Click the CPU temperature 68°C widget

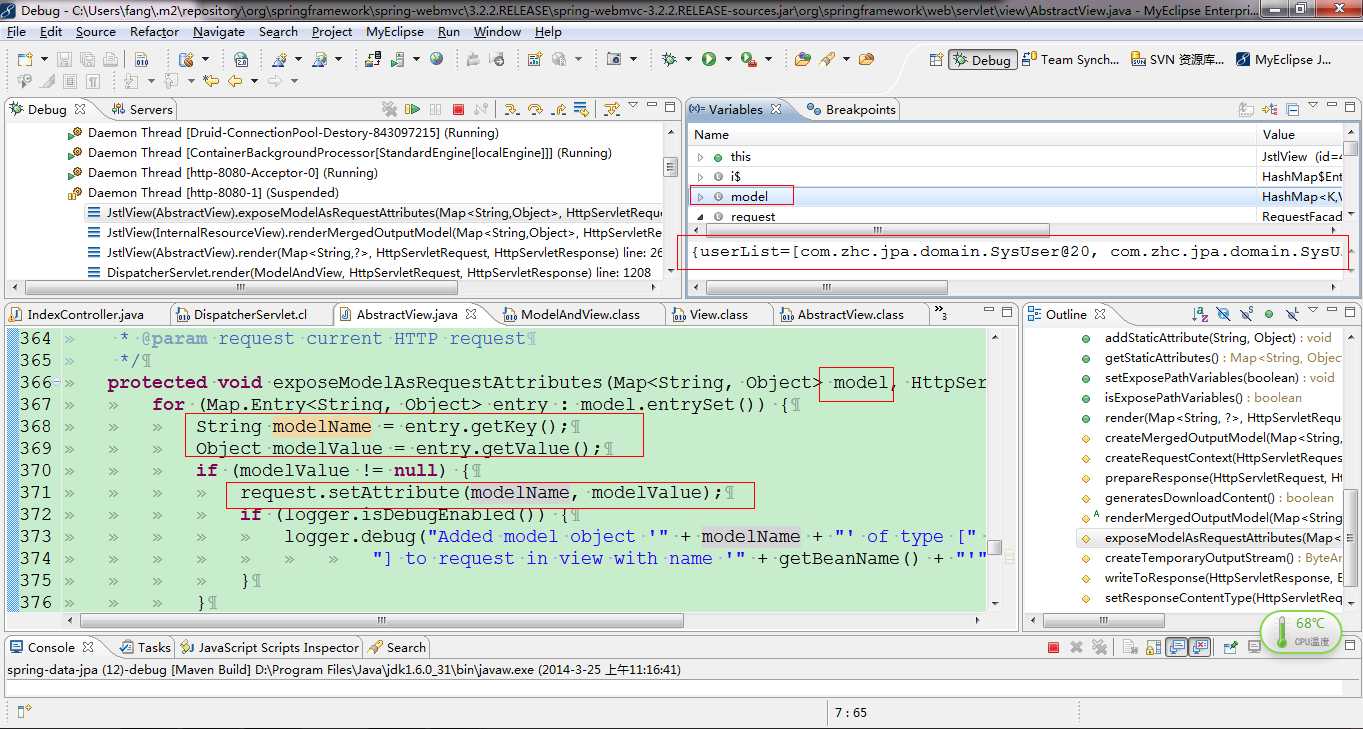pyautogui.click(x=1301, y=631)
